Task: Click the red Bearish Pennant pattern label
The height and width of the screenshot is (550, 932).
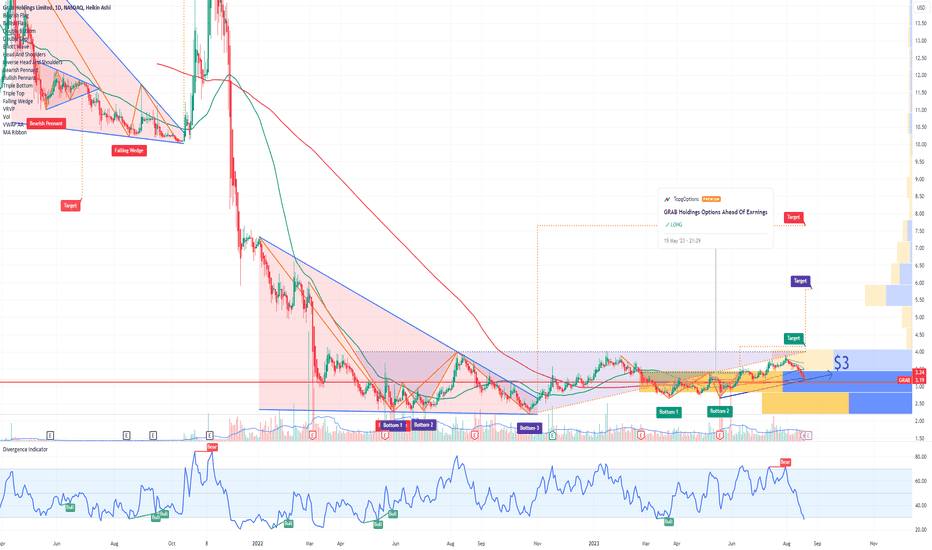Action: coord(46,124)
